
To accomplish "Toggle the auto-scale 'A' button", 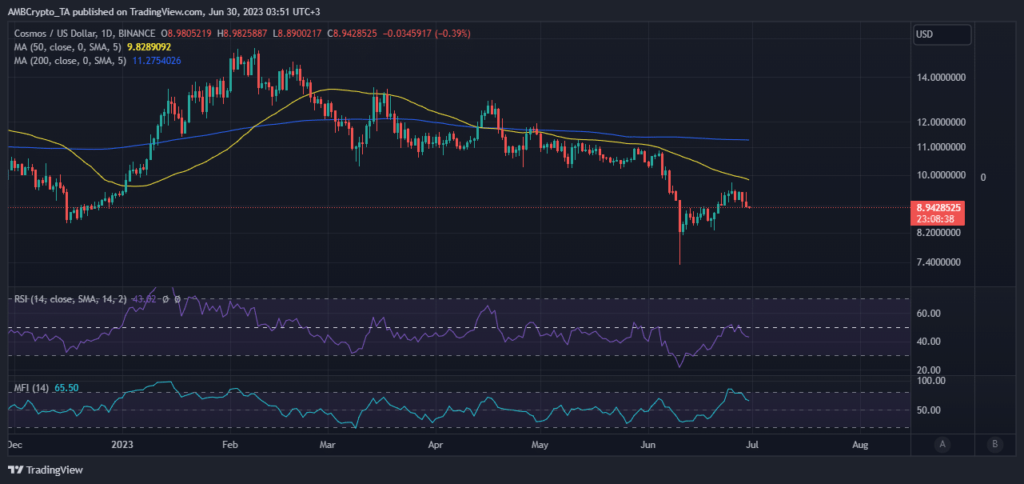I will (x=942, y=442).
